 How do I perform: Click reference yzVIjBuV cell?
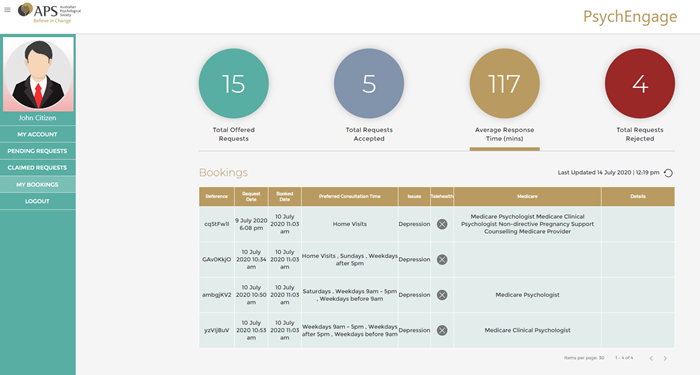coord(217,330)
